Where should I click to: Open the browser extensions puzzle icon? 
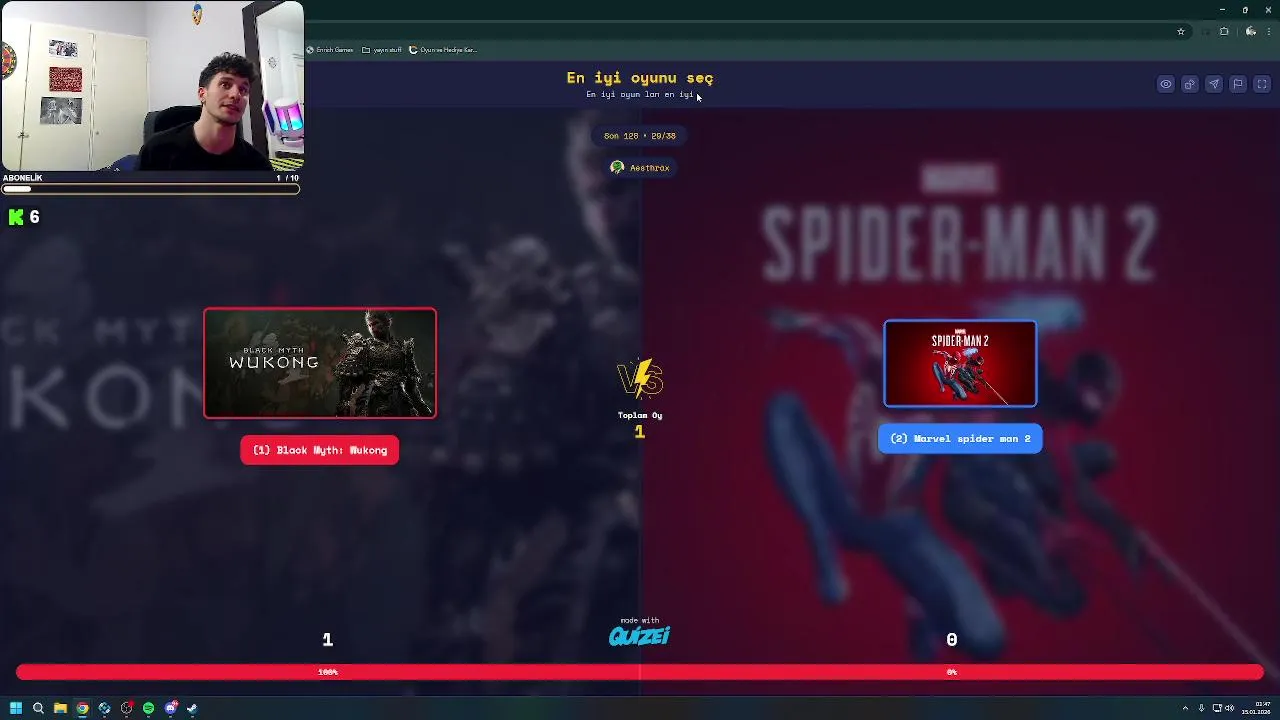pyautogui.click(x=1224, y=31)
